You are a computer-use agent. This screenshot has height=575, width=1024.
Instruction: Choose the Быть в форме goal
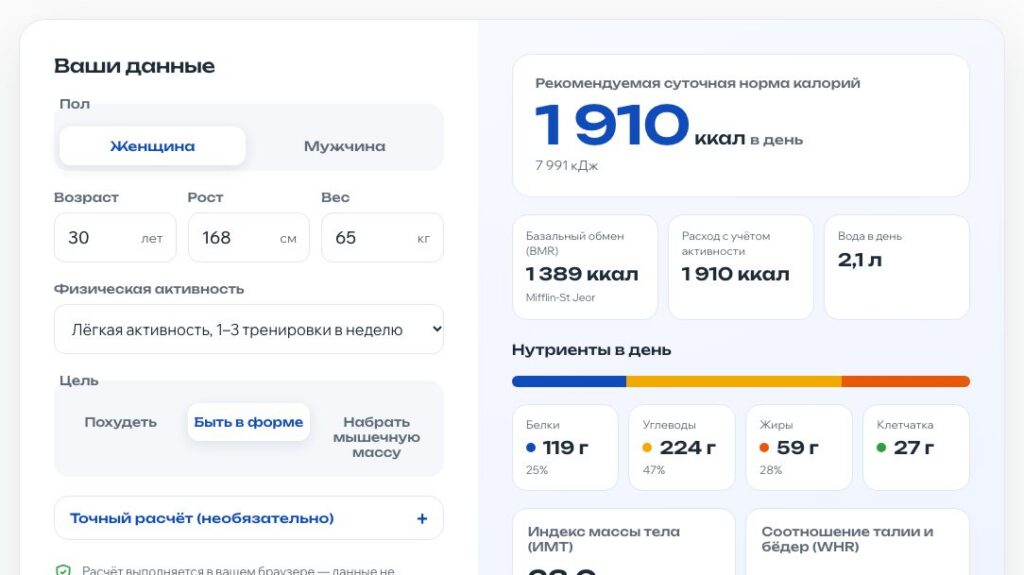click(248, 422)
